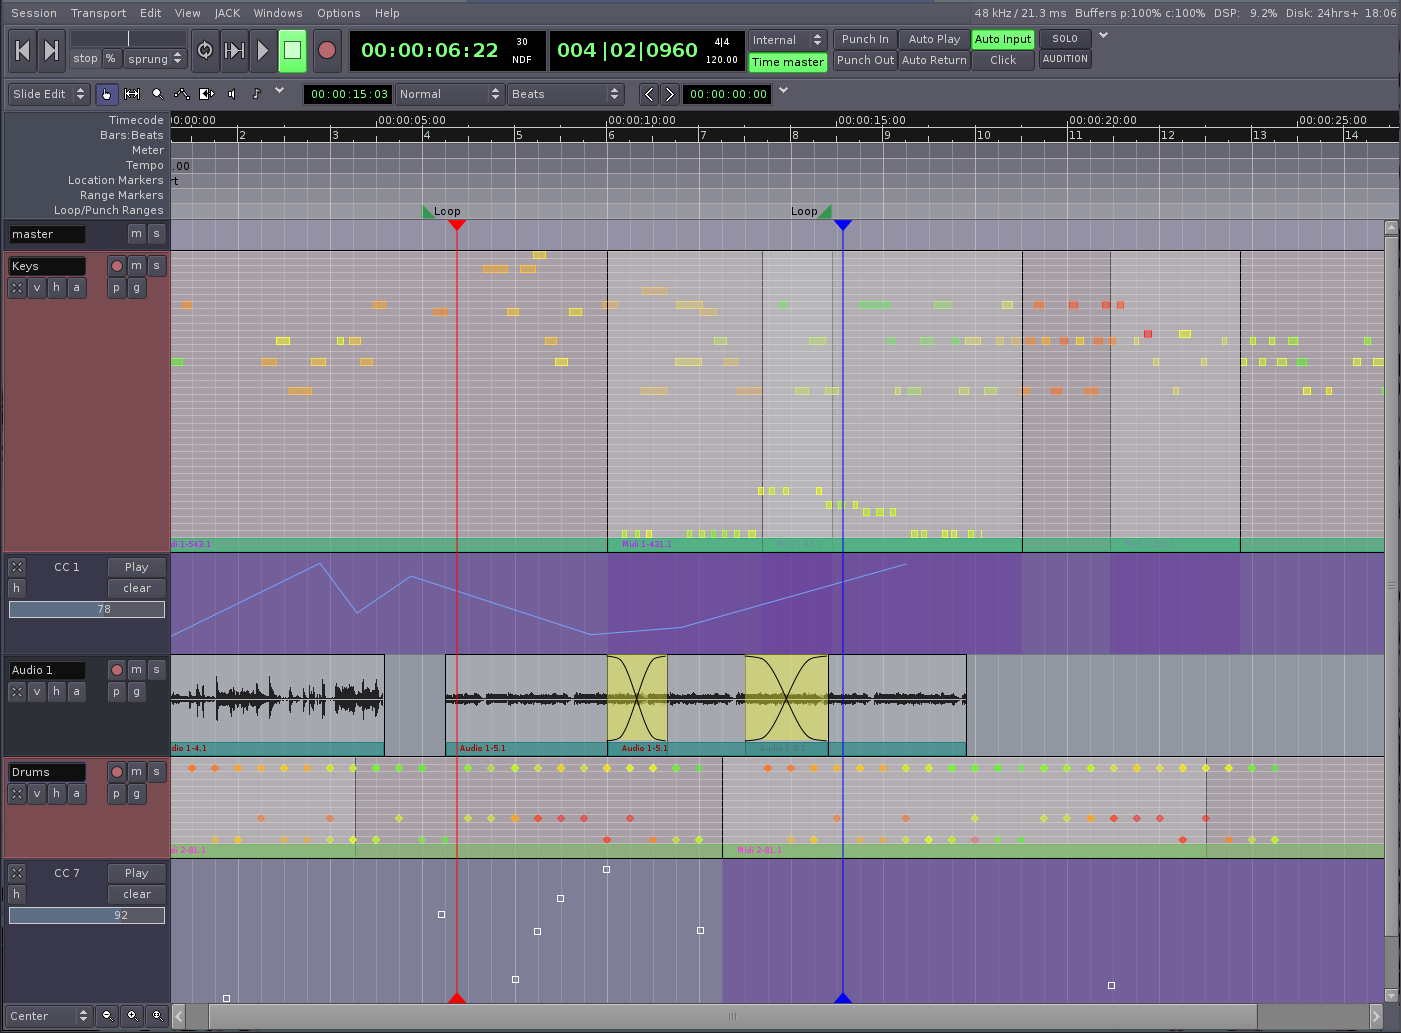
Task: Open the Beats snap-to dropdown
Action: tap(566, 94)
